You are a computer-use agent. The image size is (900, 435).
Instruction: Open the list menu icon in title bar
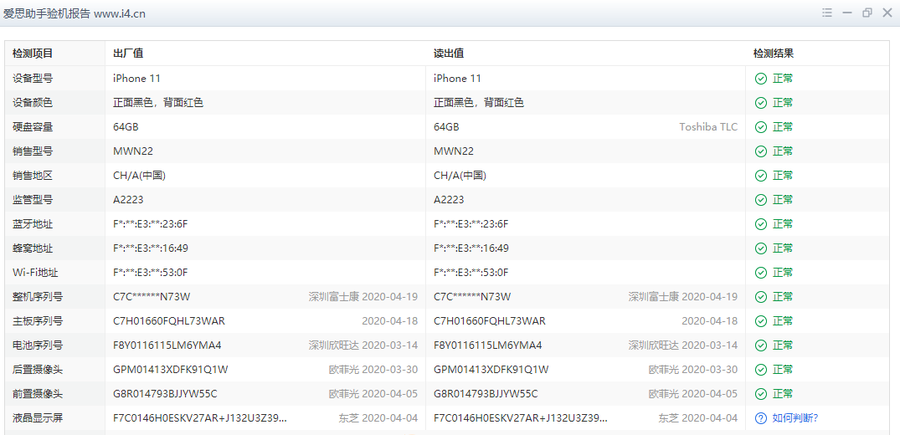(827, 13)
